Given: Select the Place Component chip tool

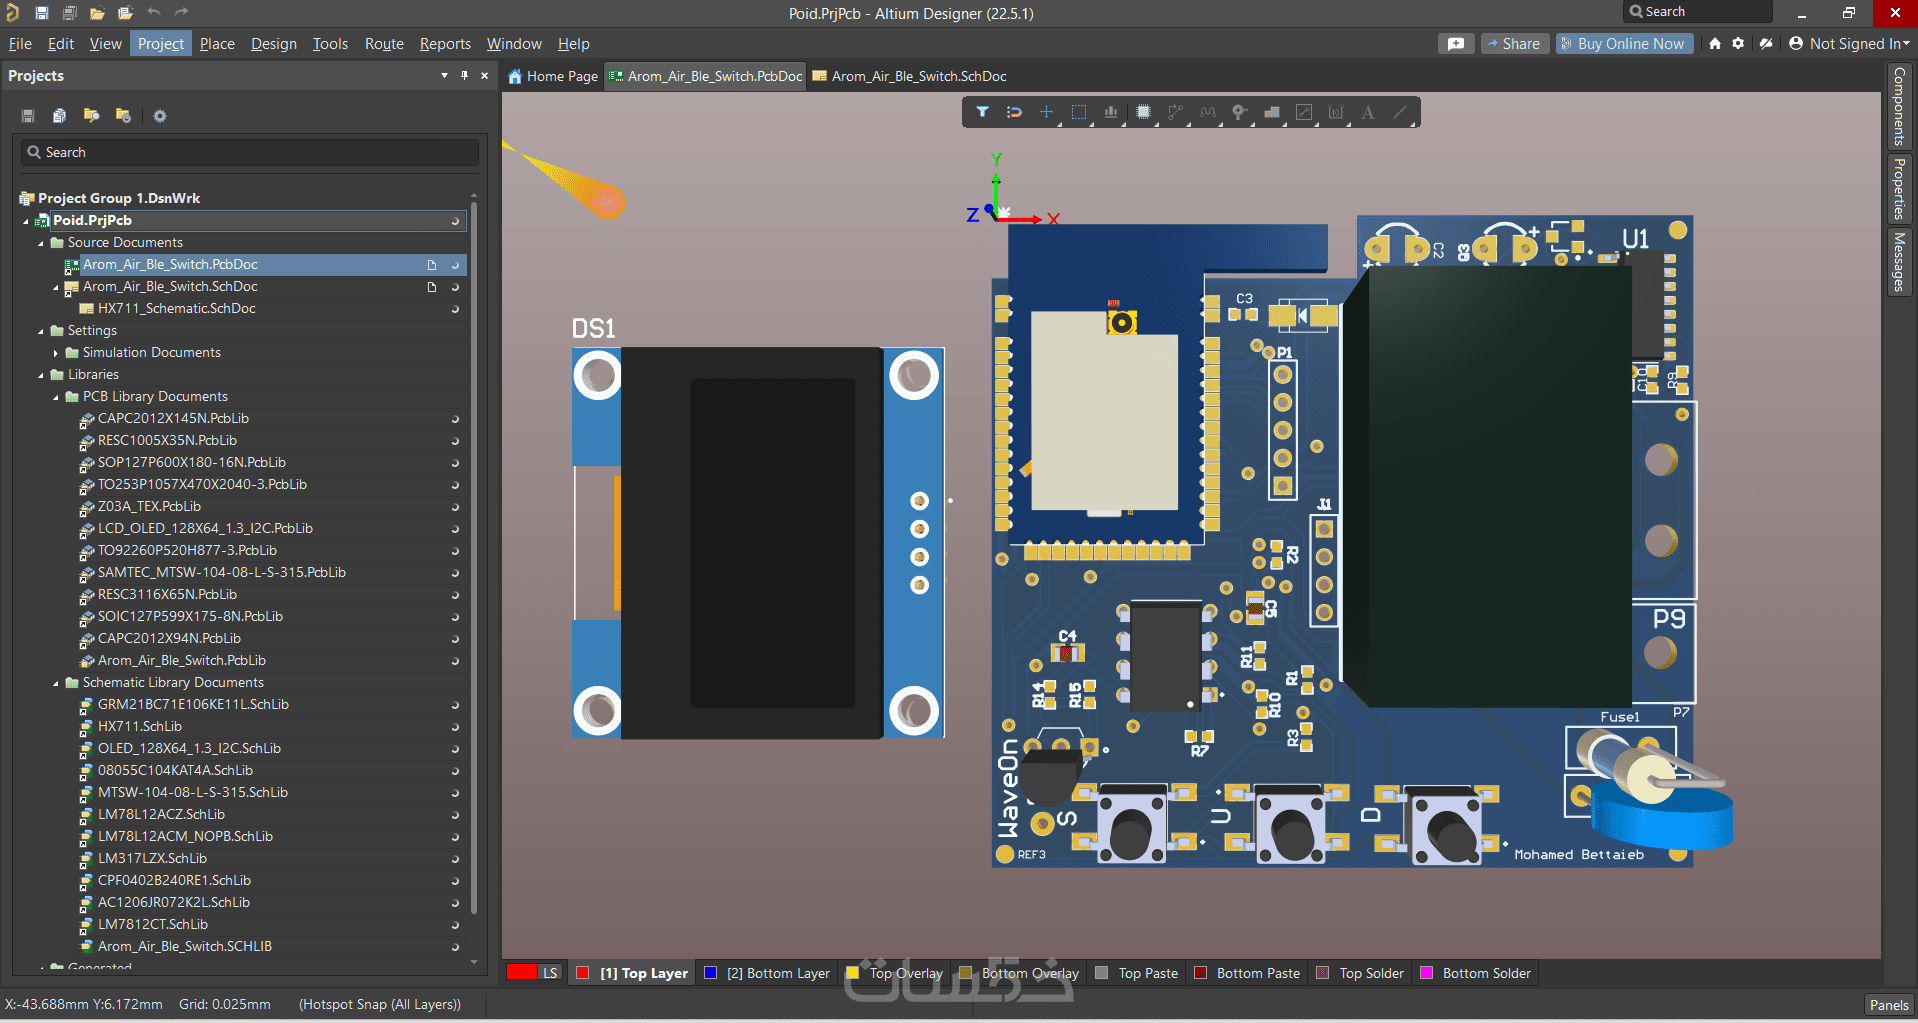Looking at the screenshot, I should click(x=1143, y=112).
